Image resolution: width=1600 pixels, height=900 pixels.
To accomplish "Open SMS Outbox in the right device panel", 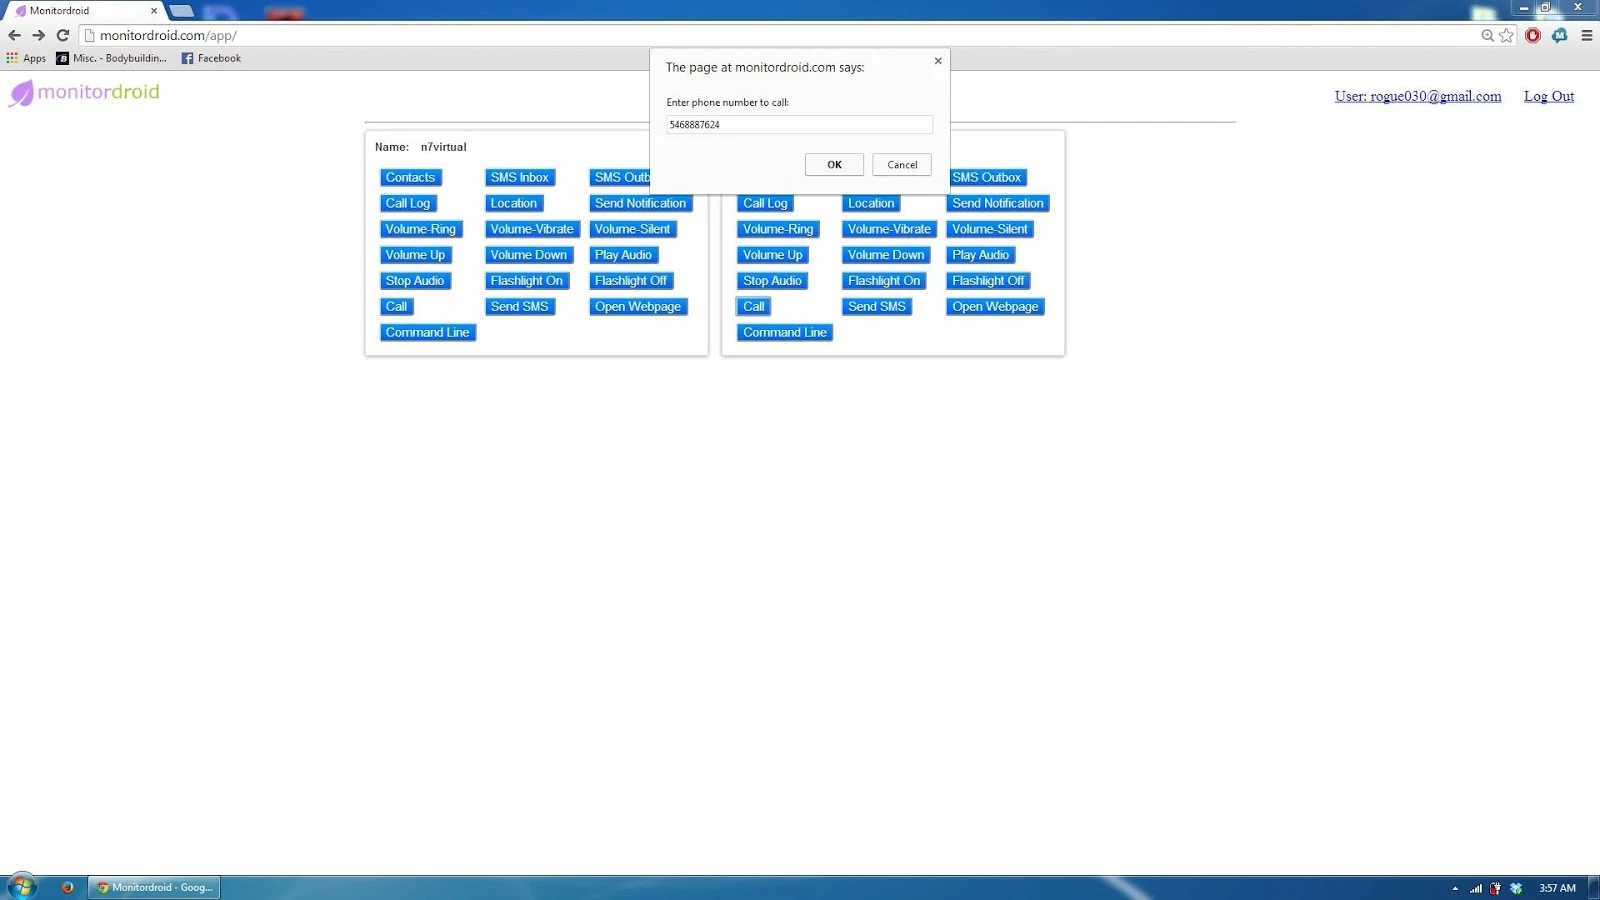I will point(986,178).
